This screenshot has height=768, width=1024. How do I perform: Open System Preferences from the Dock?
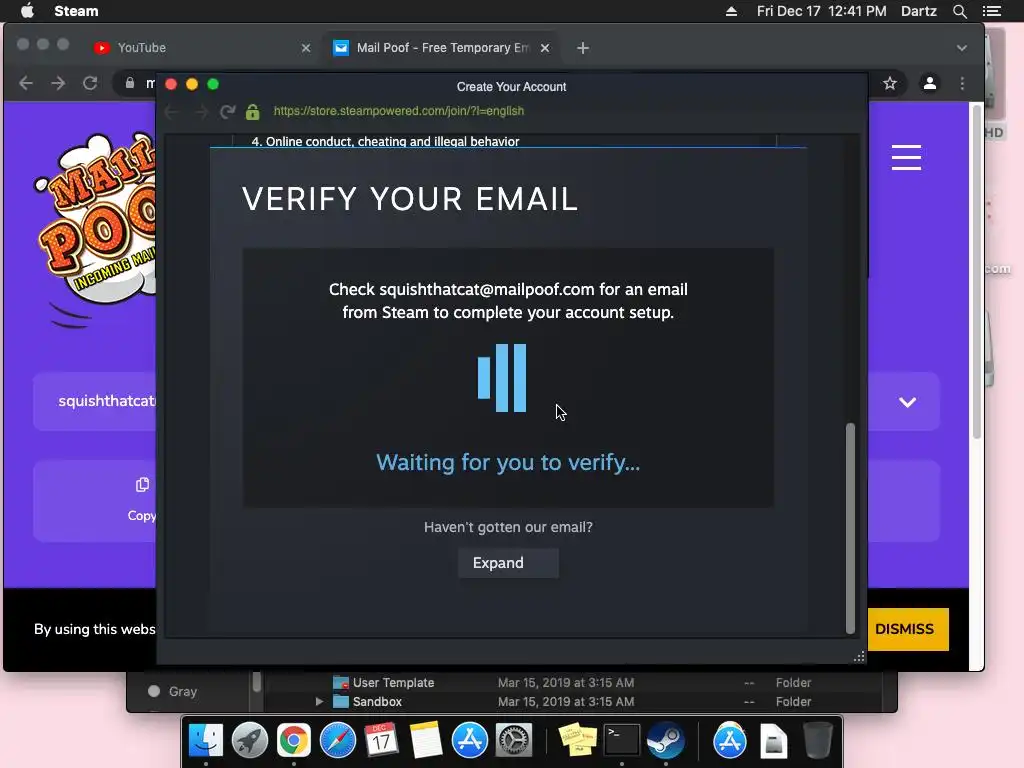(x=514, y=740)
